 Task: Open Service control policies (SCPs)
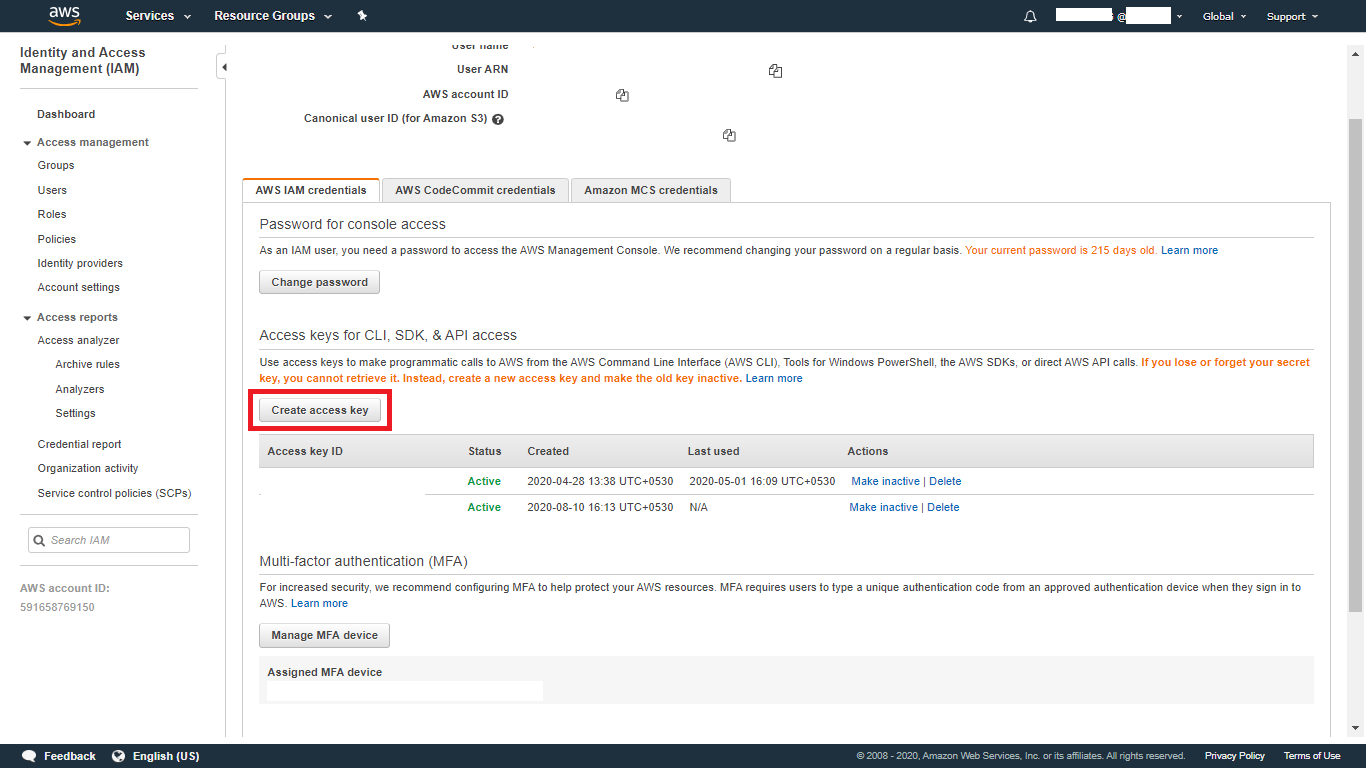[x=114, y=493]
